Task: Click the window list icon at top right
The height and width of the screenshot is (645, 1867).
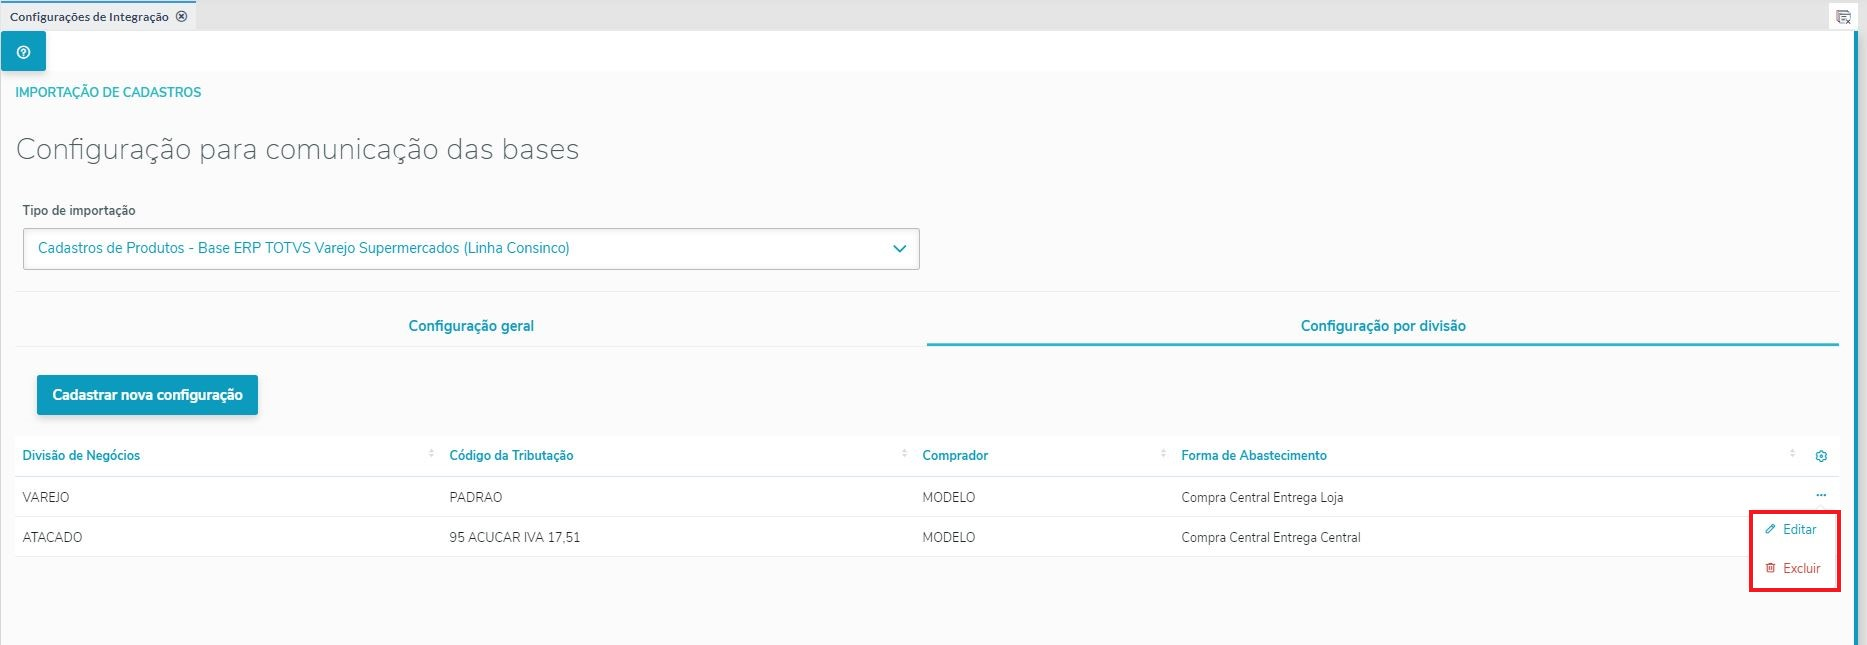Action: (x=1843, y=17)
